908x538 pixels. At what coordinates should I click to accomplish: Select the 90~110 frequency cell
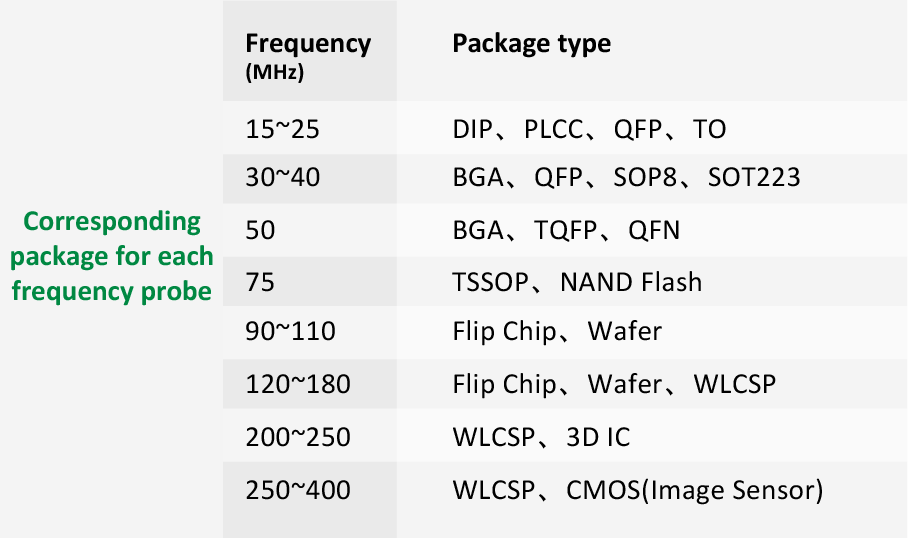click(x=290, y=331)
